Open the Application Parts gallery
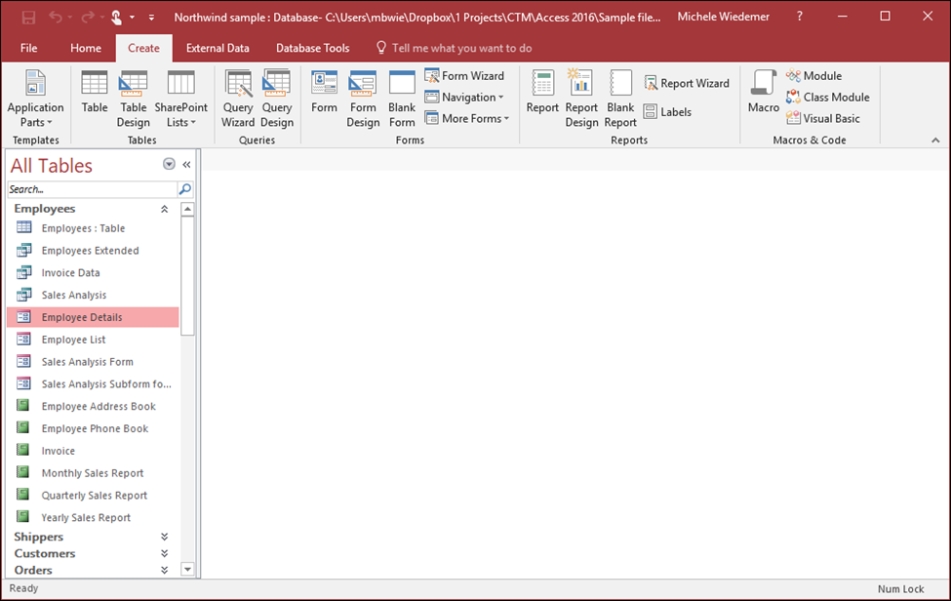The image size is (951, 601). pos(35,98)
